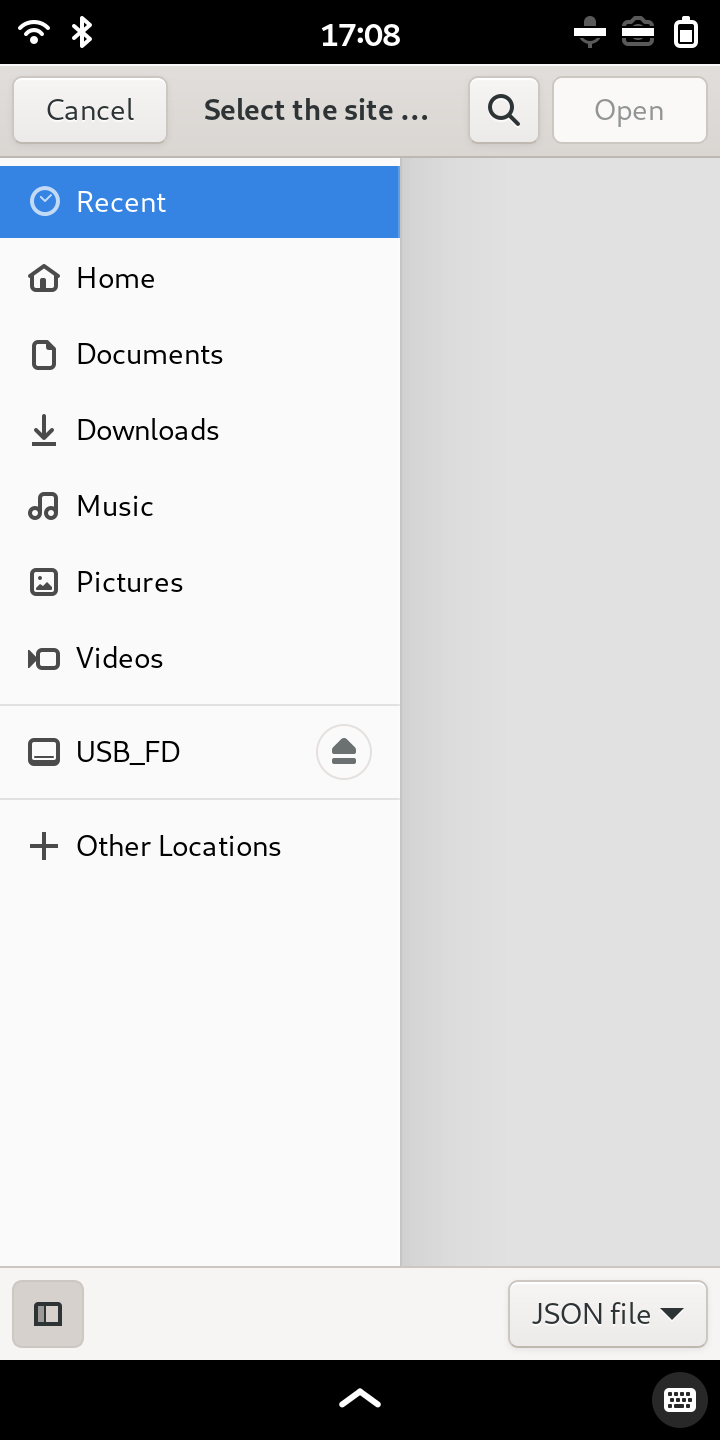Open the on-screen keyboard icon
Image resolution: width=720 pixels, height=1440 pixels.
(680, 1399)
